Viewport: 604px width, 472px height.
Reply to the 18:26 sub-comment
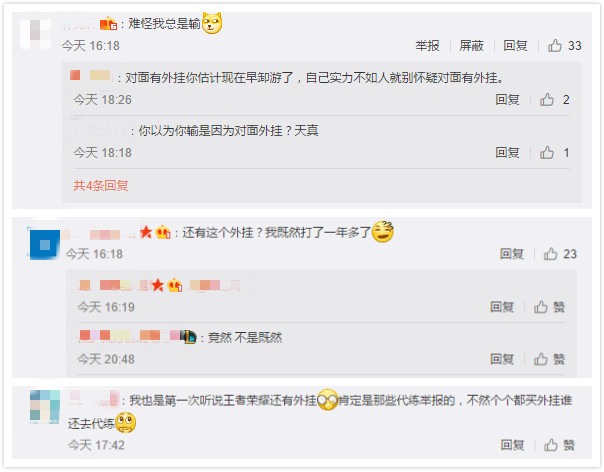(507, 100)
